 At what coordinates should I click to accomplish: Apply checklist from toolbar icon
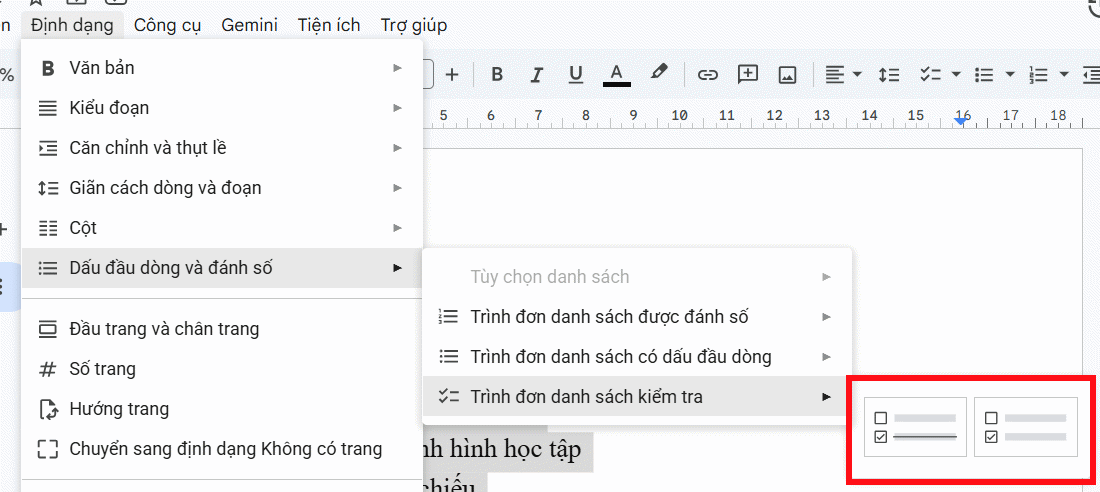point(931,74)
